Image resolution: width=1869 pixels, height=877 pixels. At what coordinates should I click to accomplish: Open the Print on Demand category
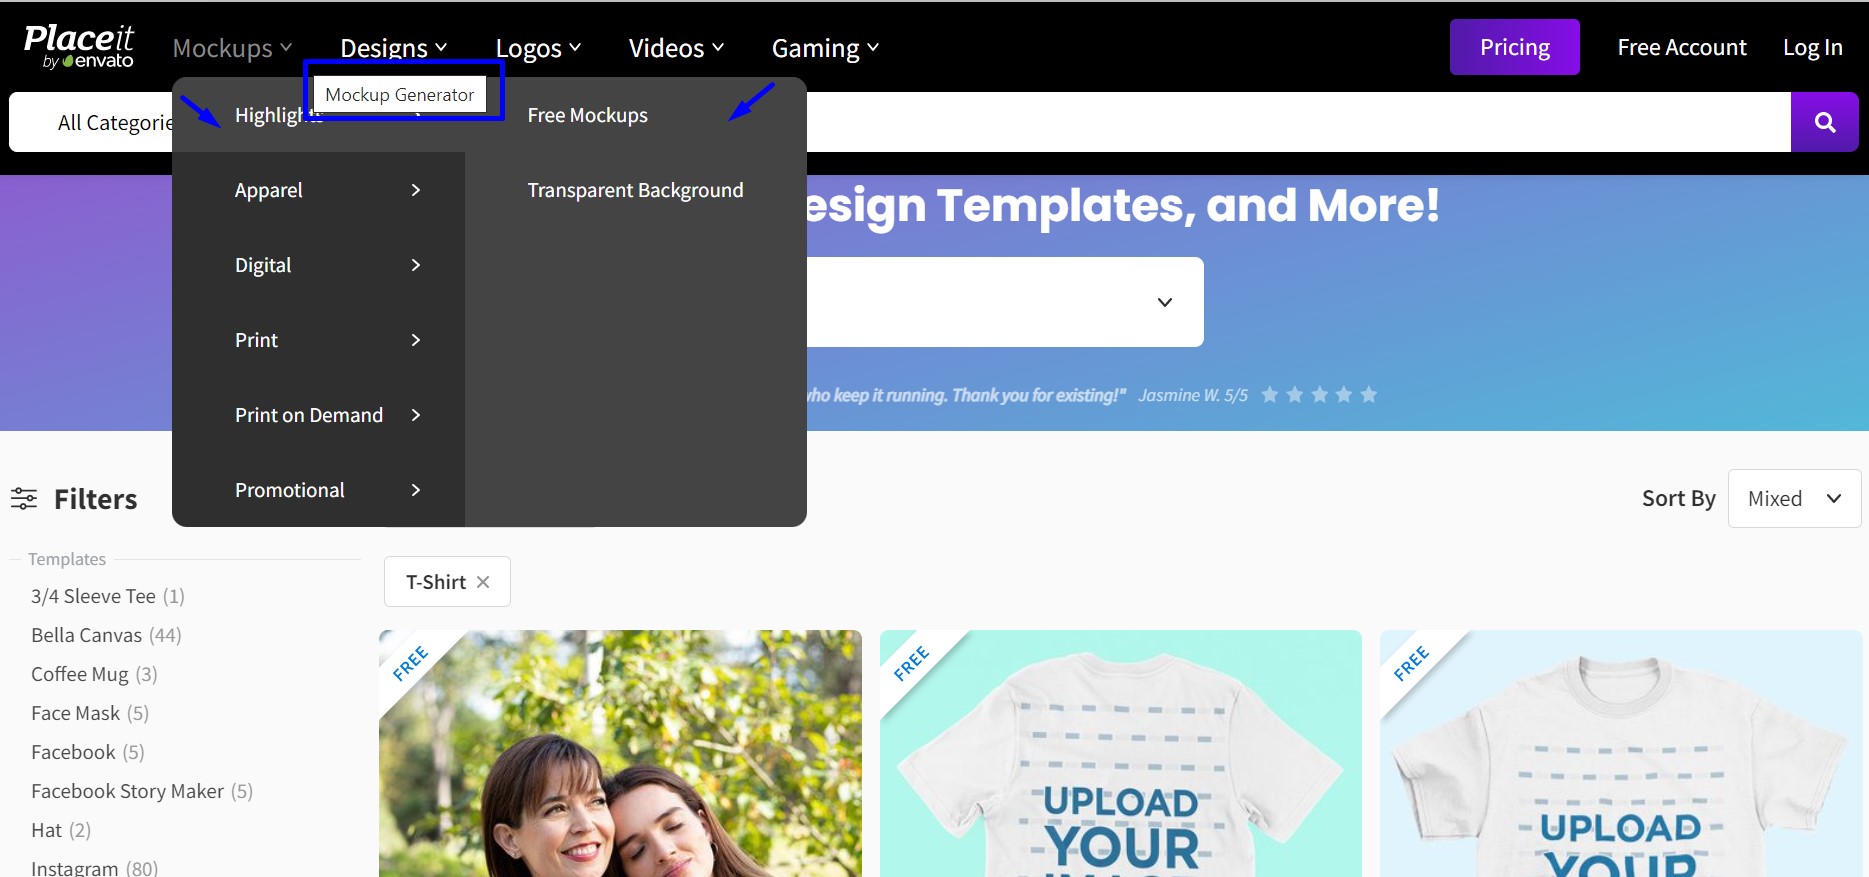click(309, 415)
